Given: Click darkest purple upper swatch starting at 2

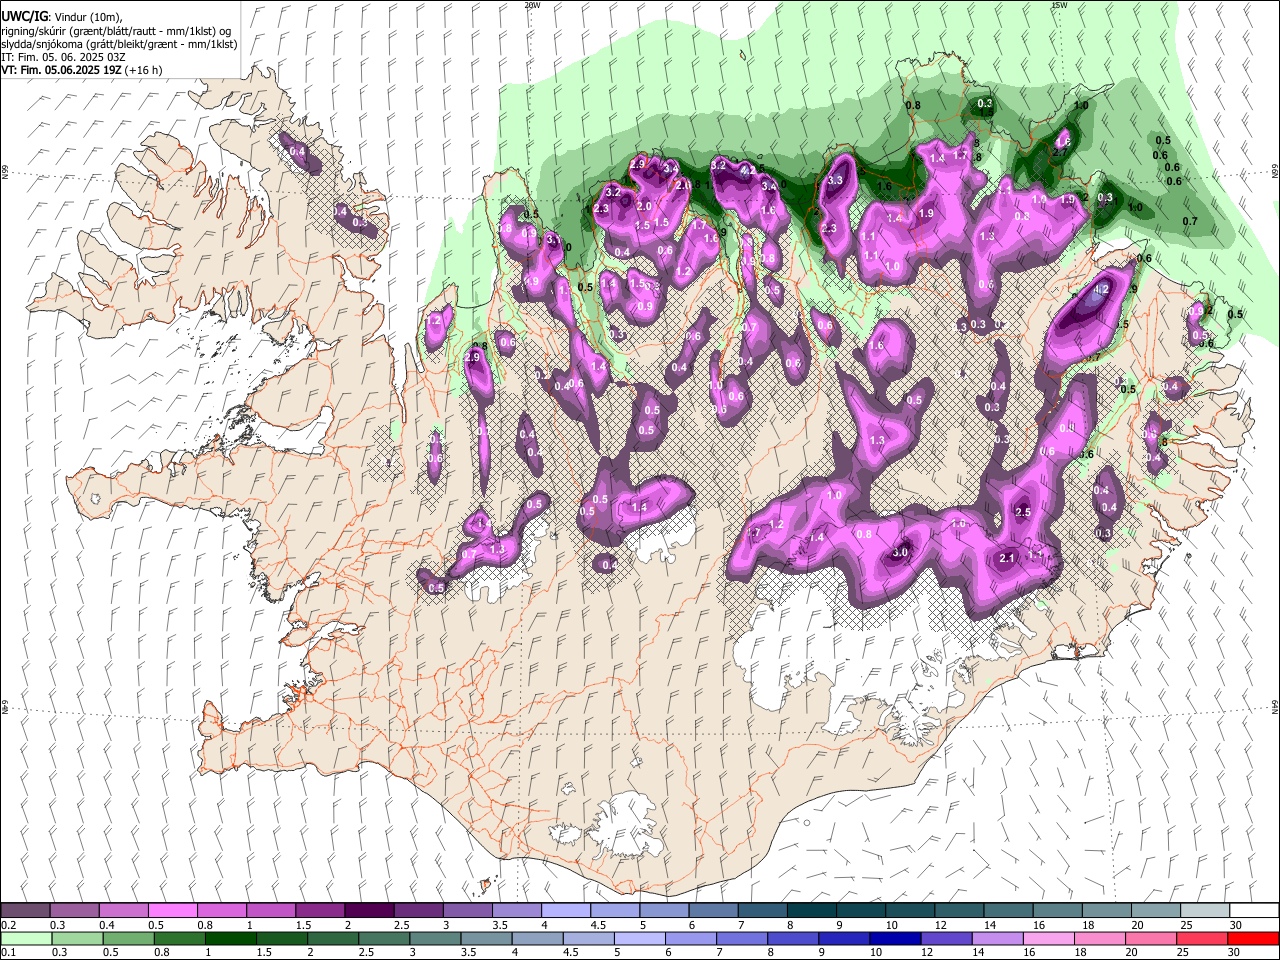Looking at the screenshot, I should (x=368, y=911).
